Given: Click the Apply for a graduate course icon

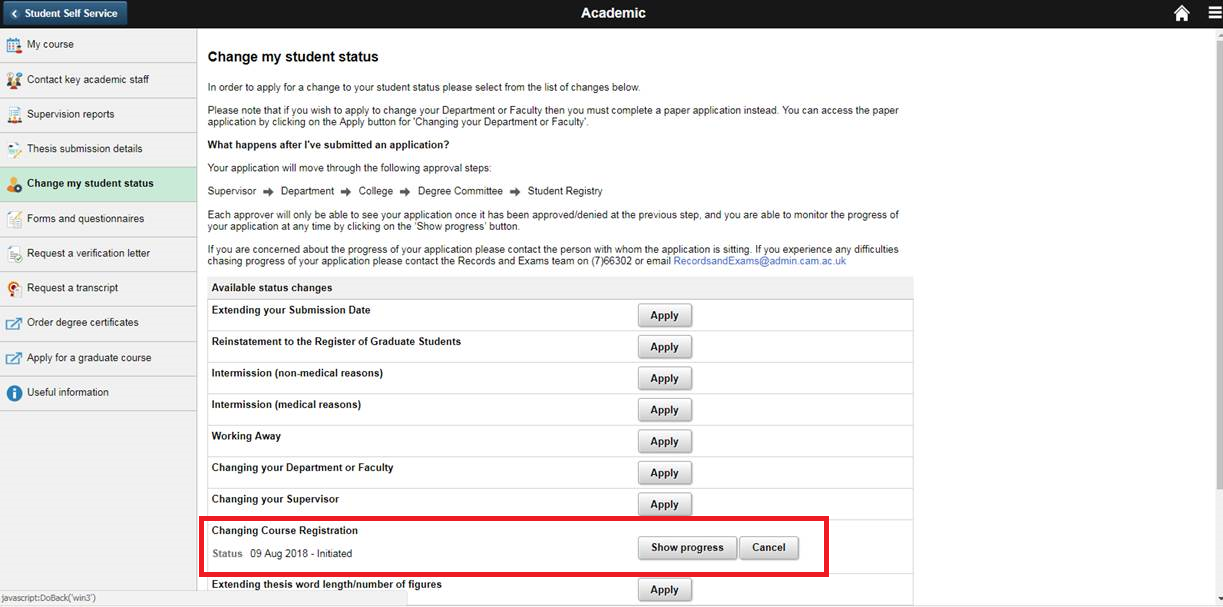Looking at the screenshot, I should tap(14, 358).
